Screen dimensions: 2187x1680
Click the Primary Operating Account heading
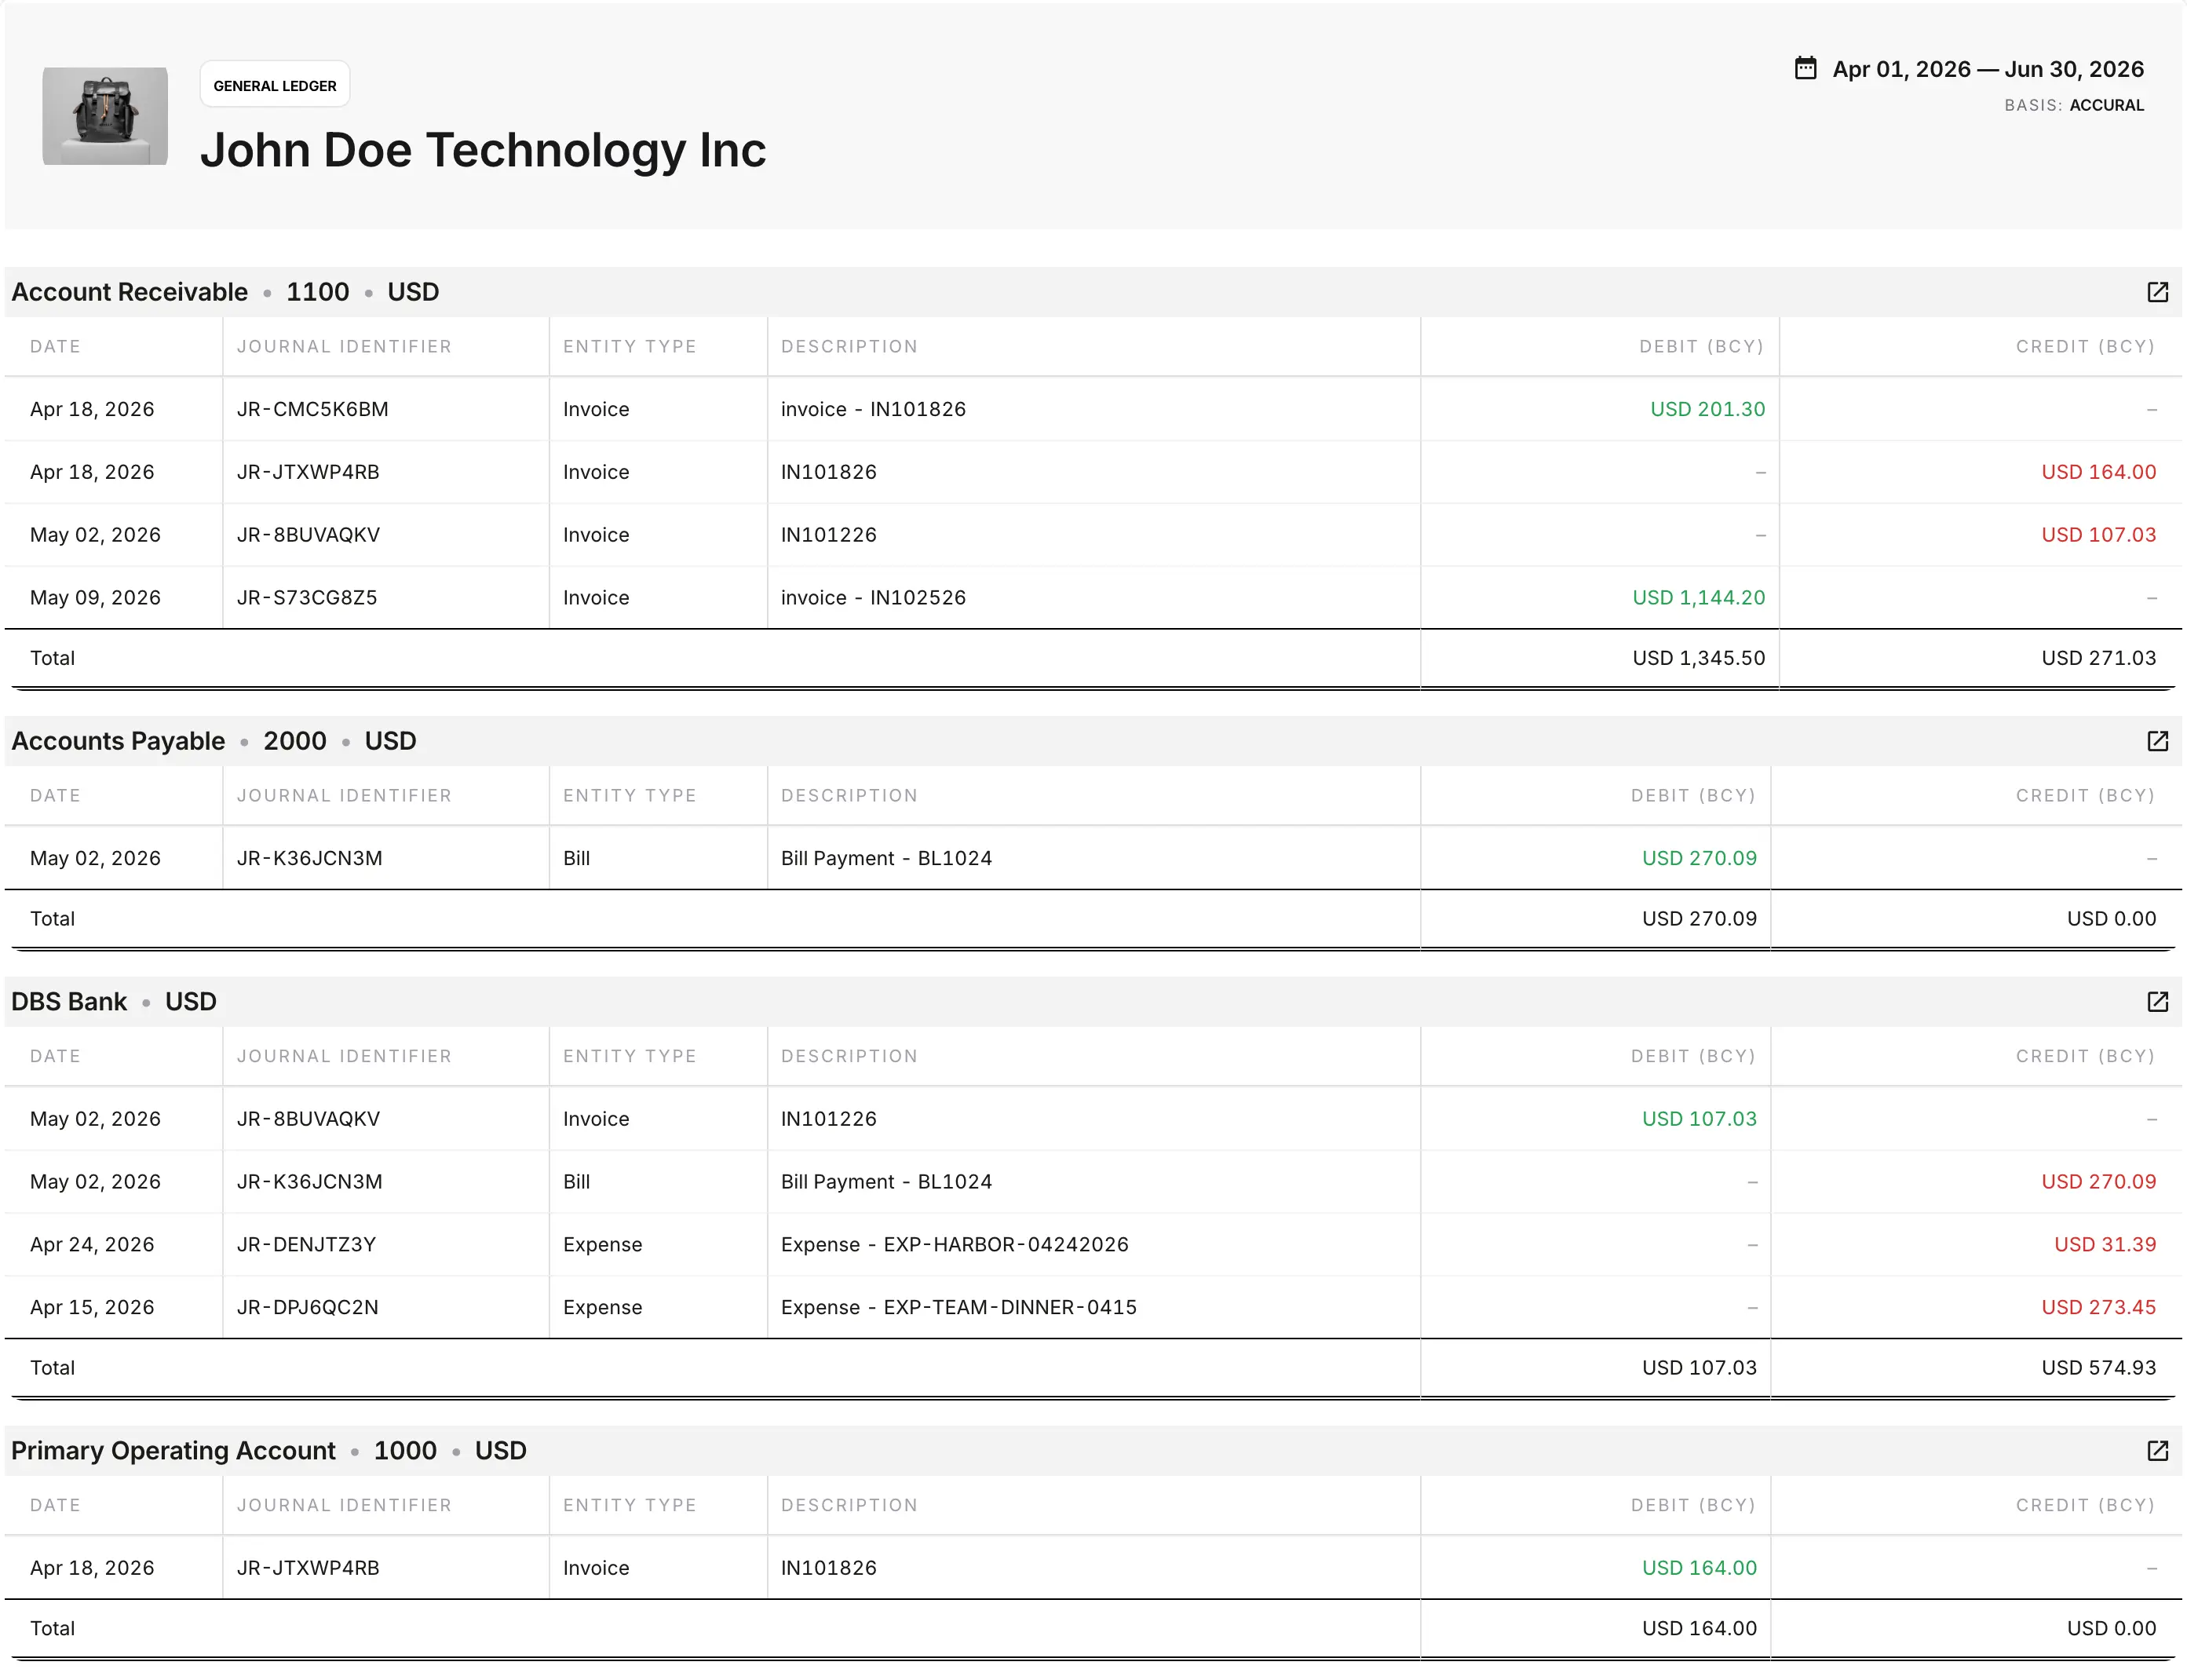pyautogui.click(x=173, y=1451)
